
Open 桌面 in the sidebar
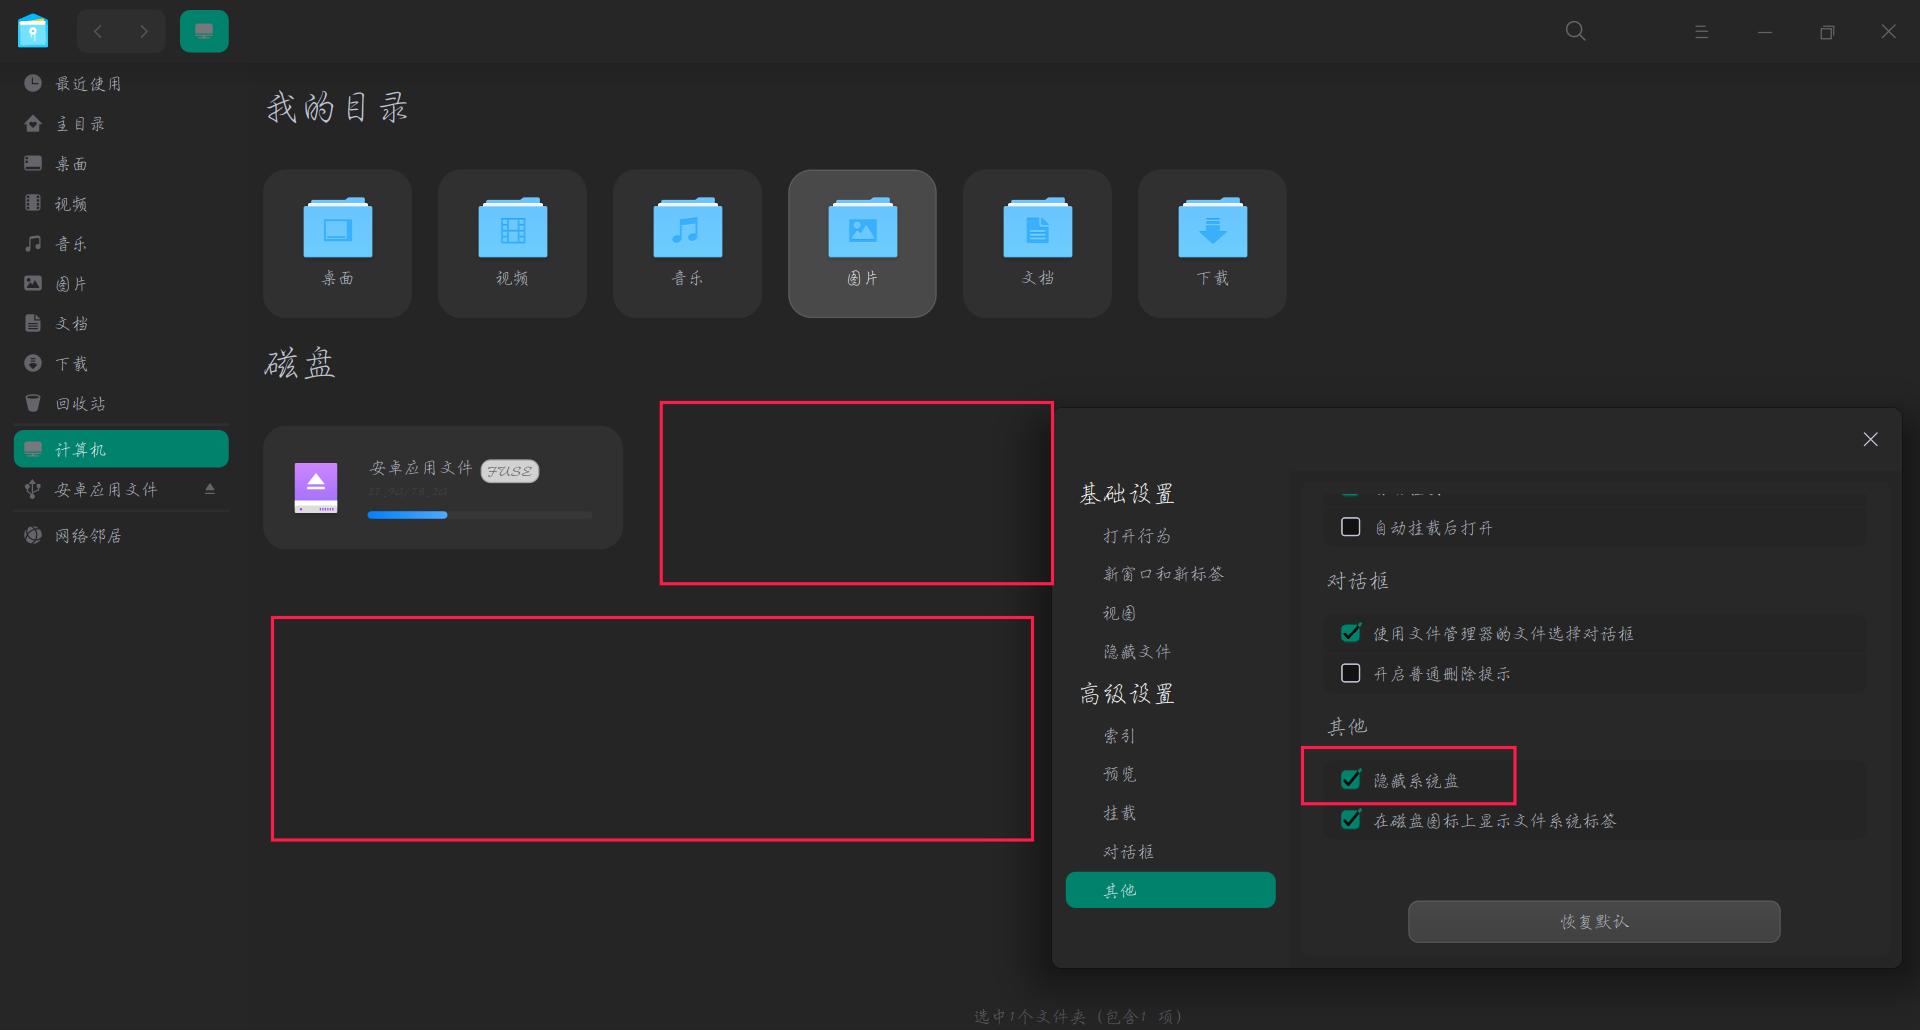tap(121, 164)
